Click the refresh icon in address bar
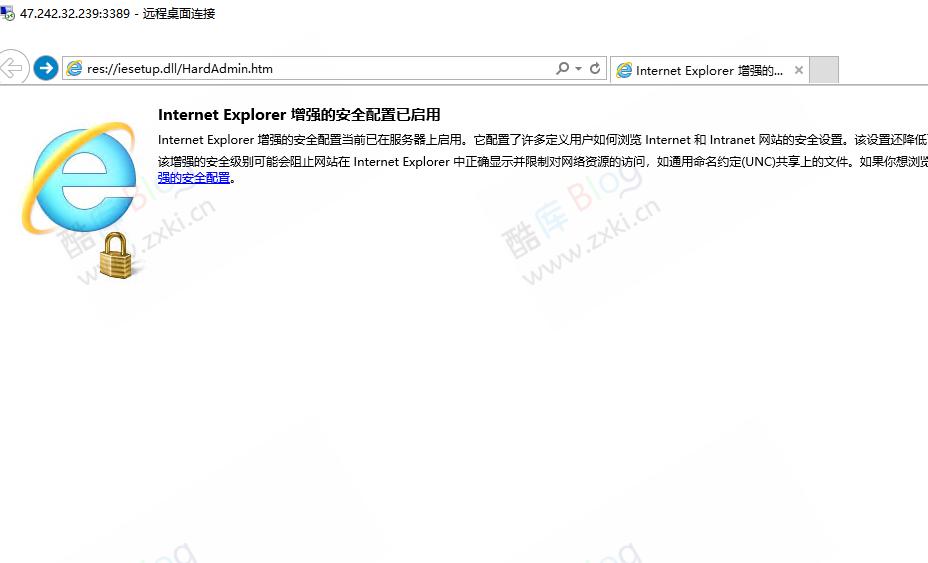The image size is (928, 563). [x=595, y=69]
